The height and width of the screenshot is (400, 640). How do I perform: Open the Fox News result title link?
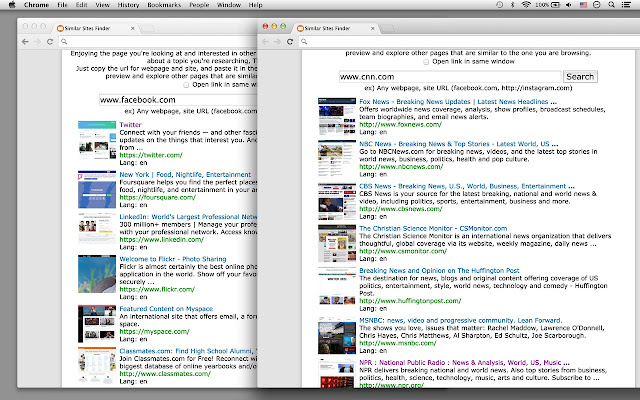point(458,102)
